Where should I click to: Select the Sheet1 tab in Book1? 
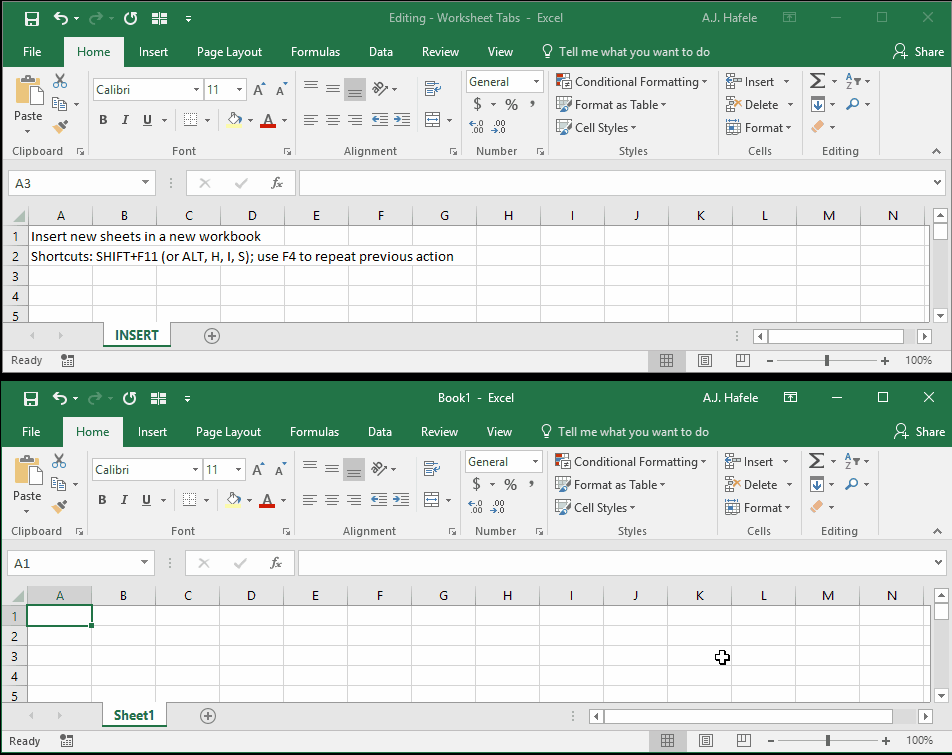pos(134,716)
